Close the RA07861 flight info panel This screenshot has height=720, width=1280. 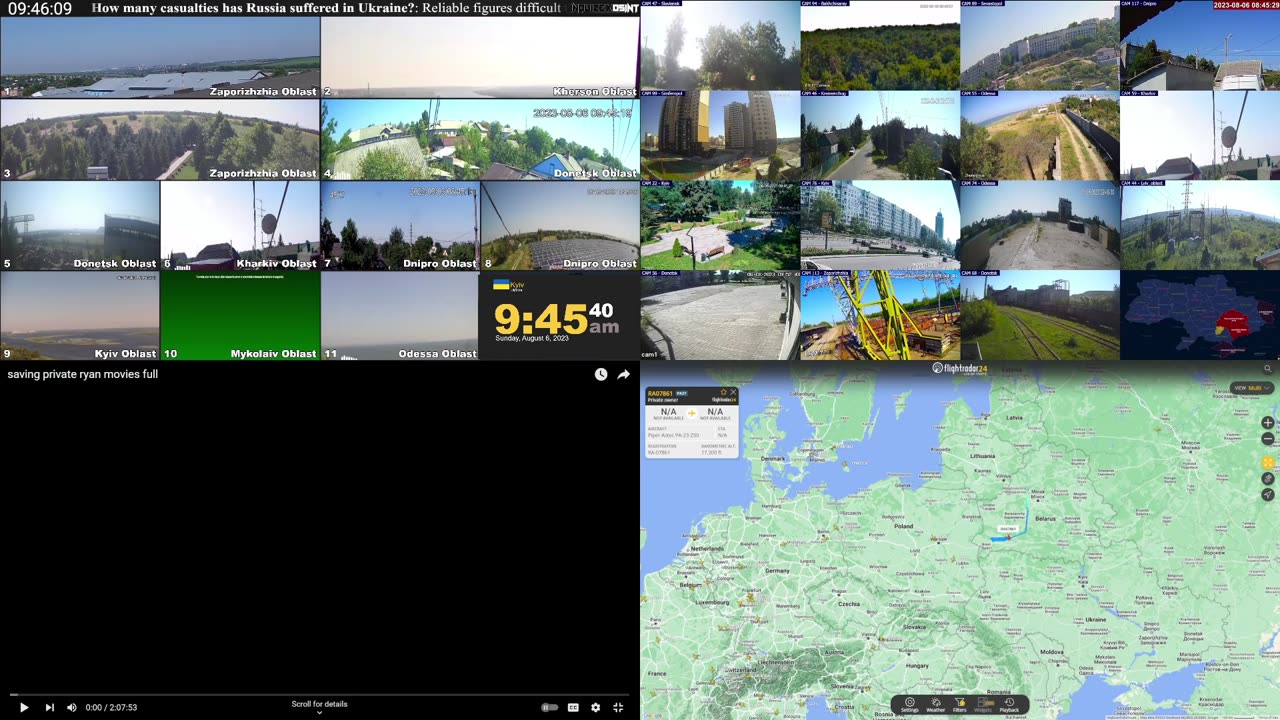tap(733, 392)
